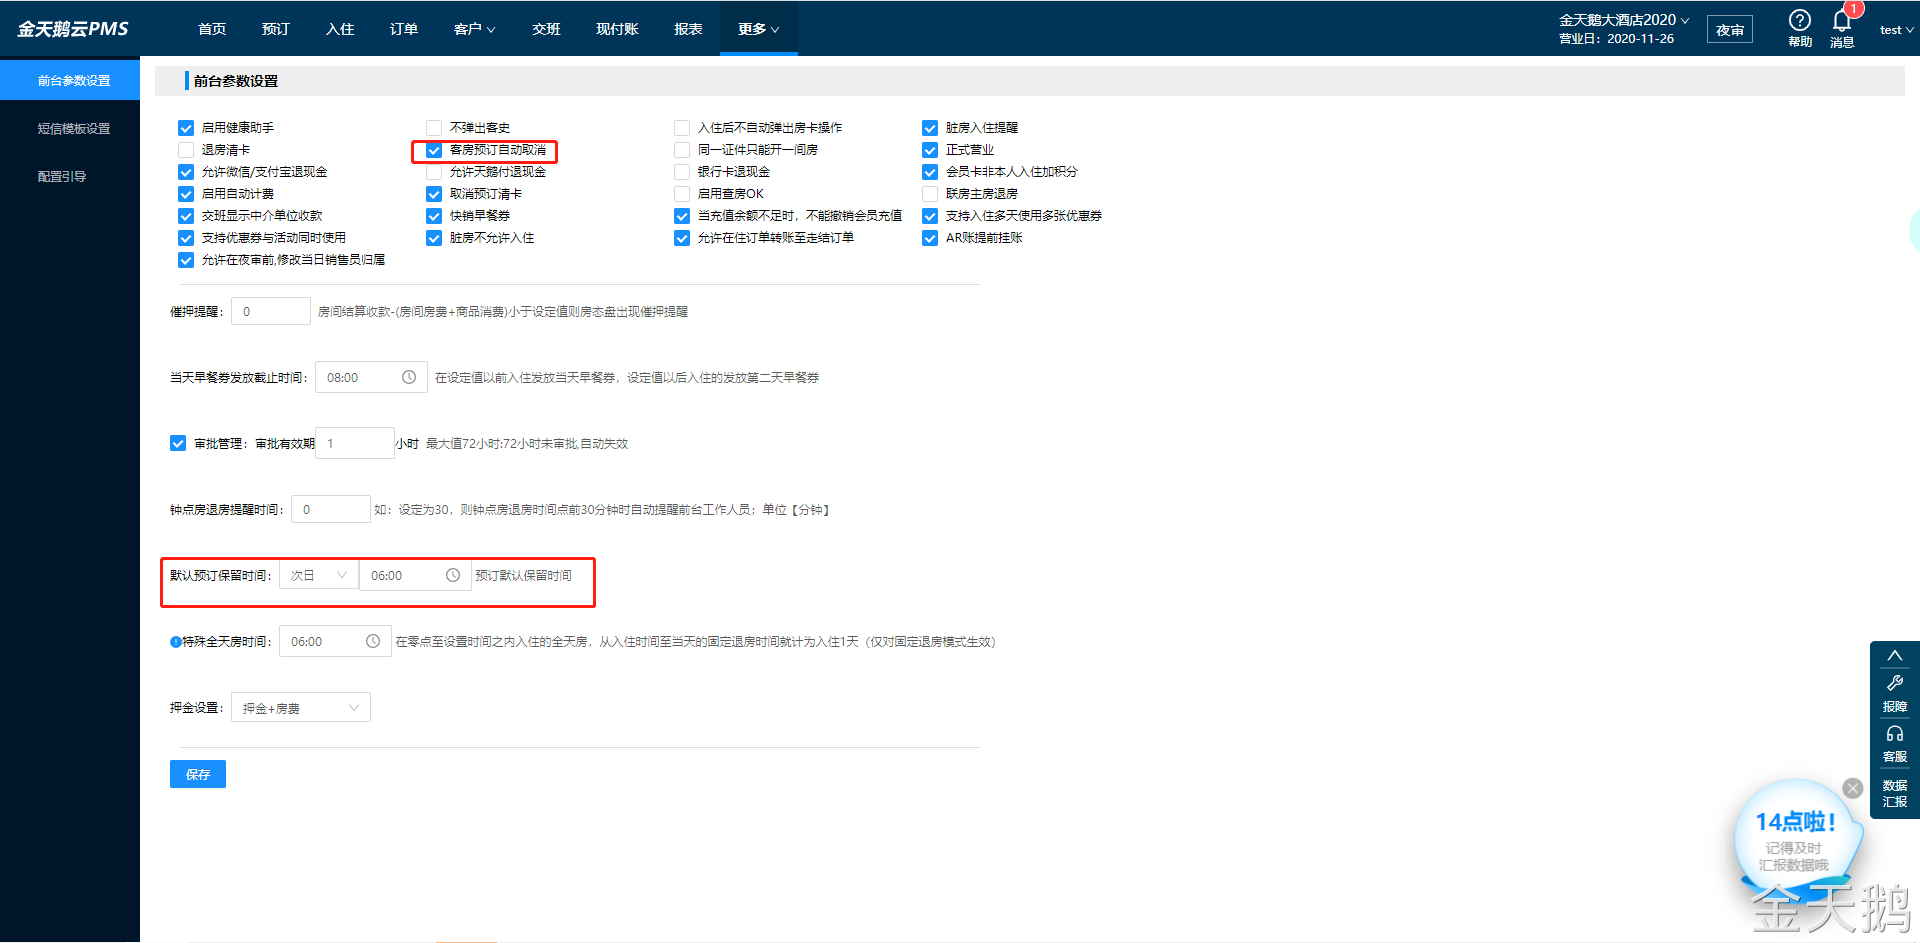Go to 首页 in top navigation
The height and width of the screenshot is (943, 1920).
click(x=212, y=29)
